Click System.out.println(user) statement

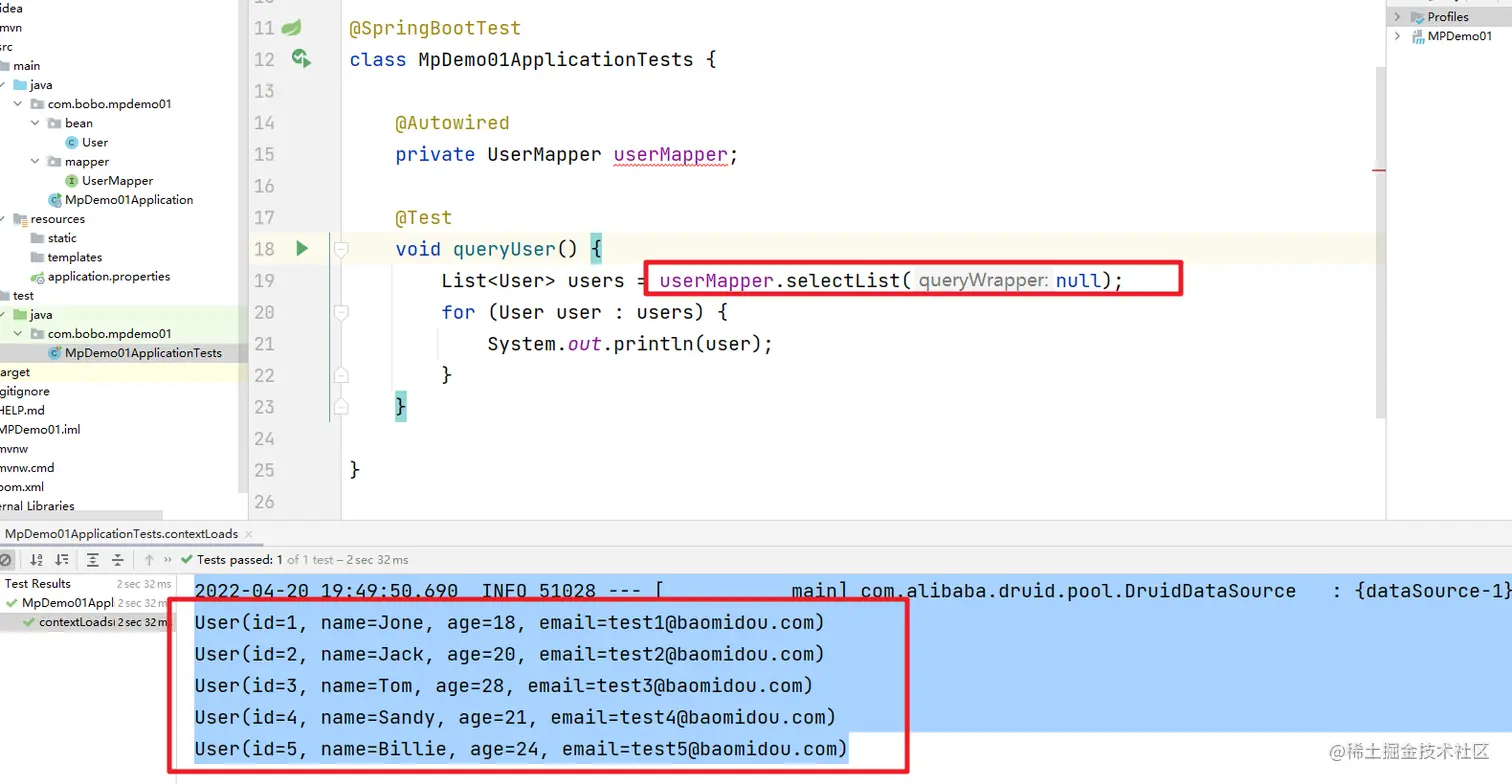point(630,344)
